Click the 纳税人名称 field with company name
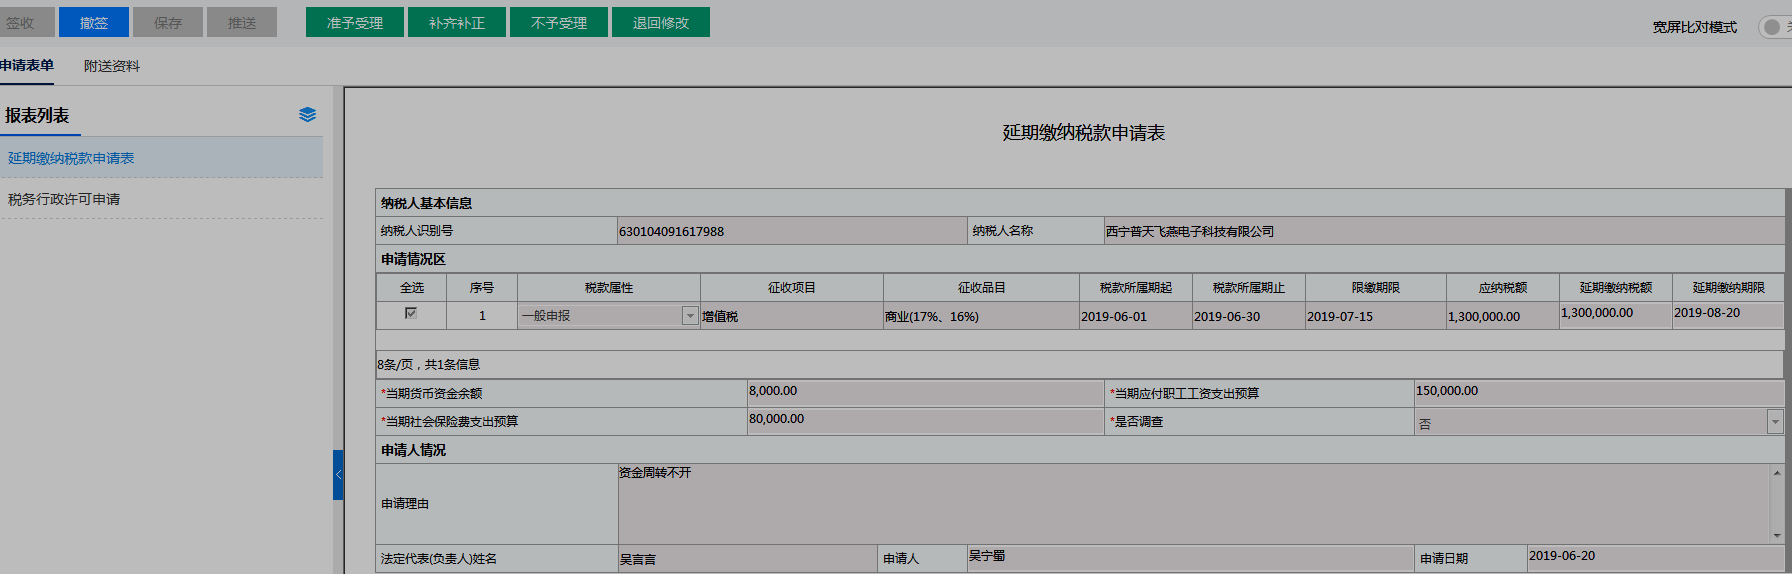Viewport: 1792px width, 575px height. point(1443,231)
